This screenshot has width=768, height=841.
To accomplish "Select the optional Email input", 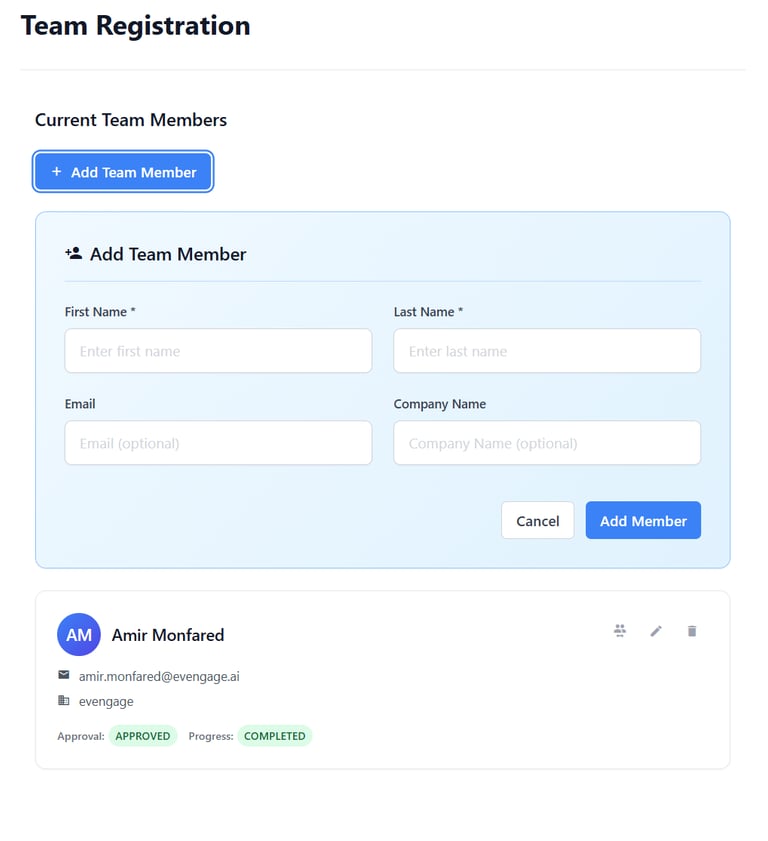I will [x=218, y=443].
